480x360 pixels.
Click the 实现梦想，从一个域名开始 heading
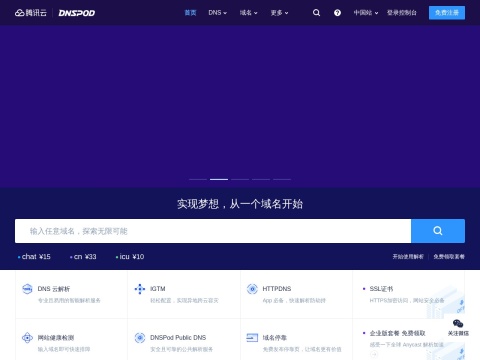240,204
